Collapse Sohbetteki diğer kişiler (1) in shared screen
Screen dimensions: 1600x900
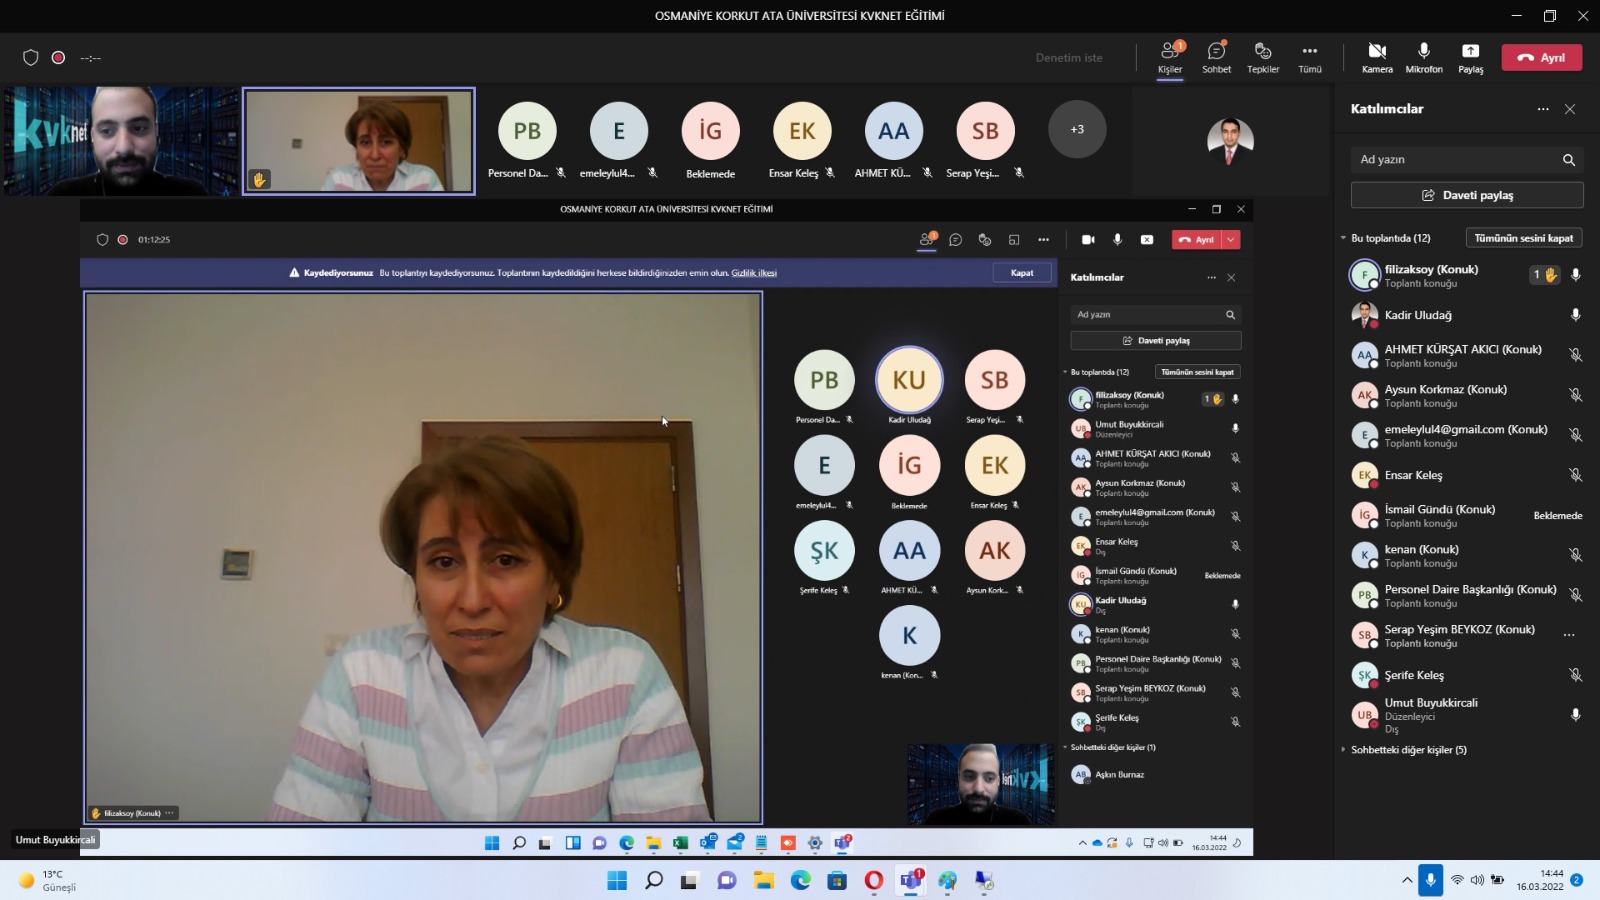click(1065, 748)
